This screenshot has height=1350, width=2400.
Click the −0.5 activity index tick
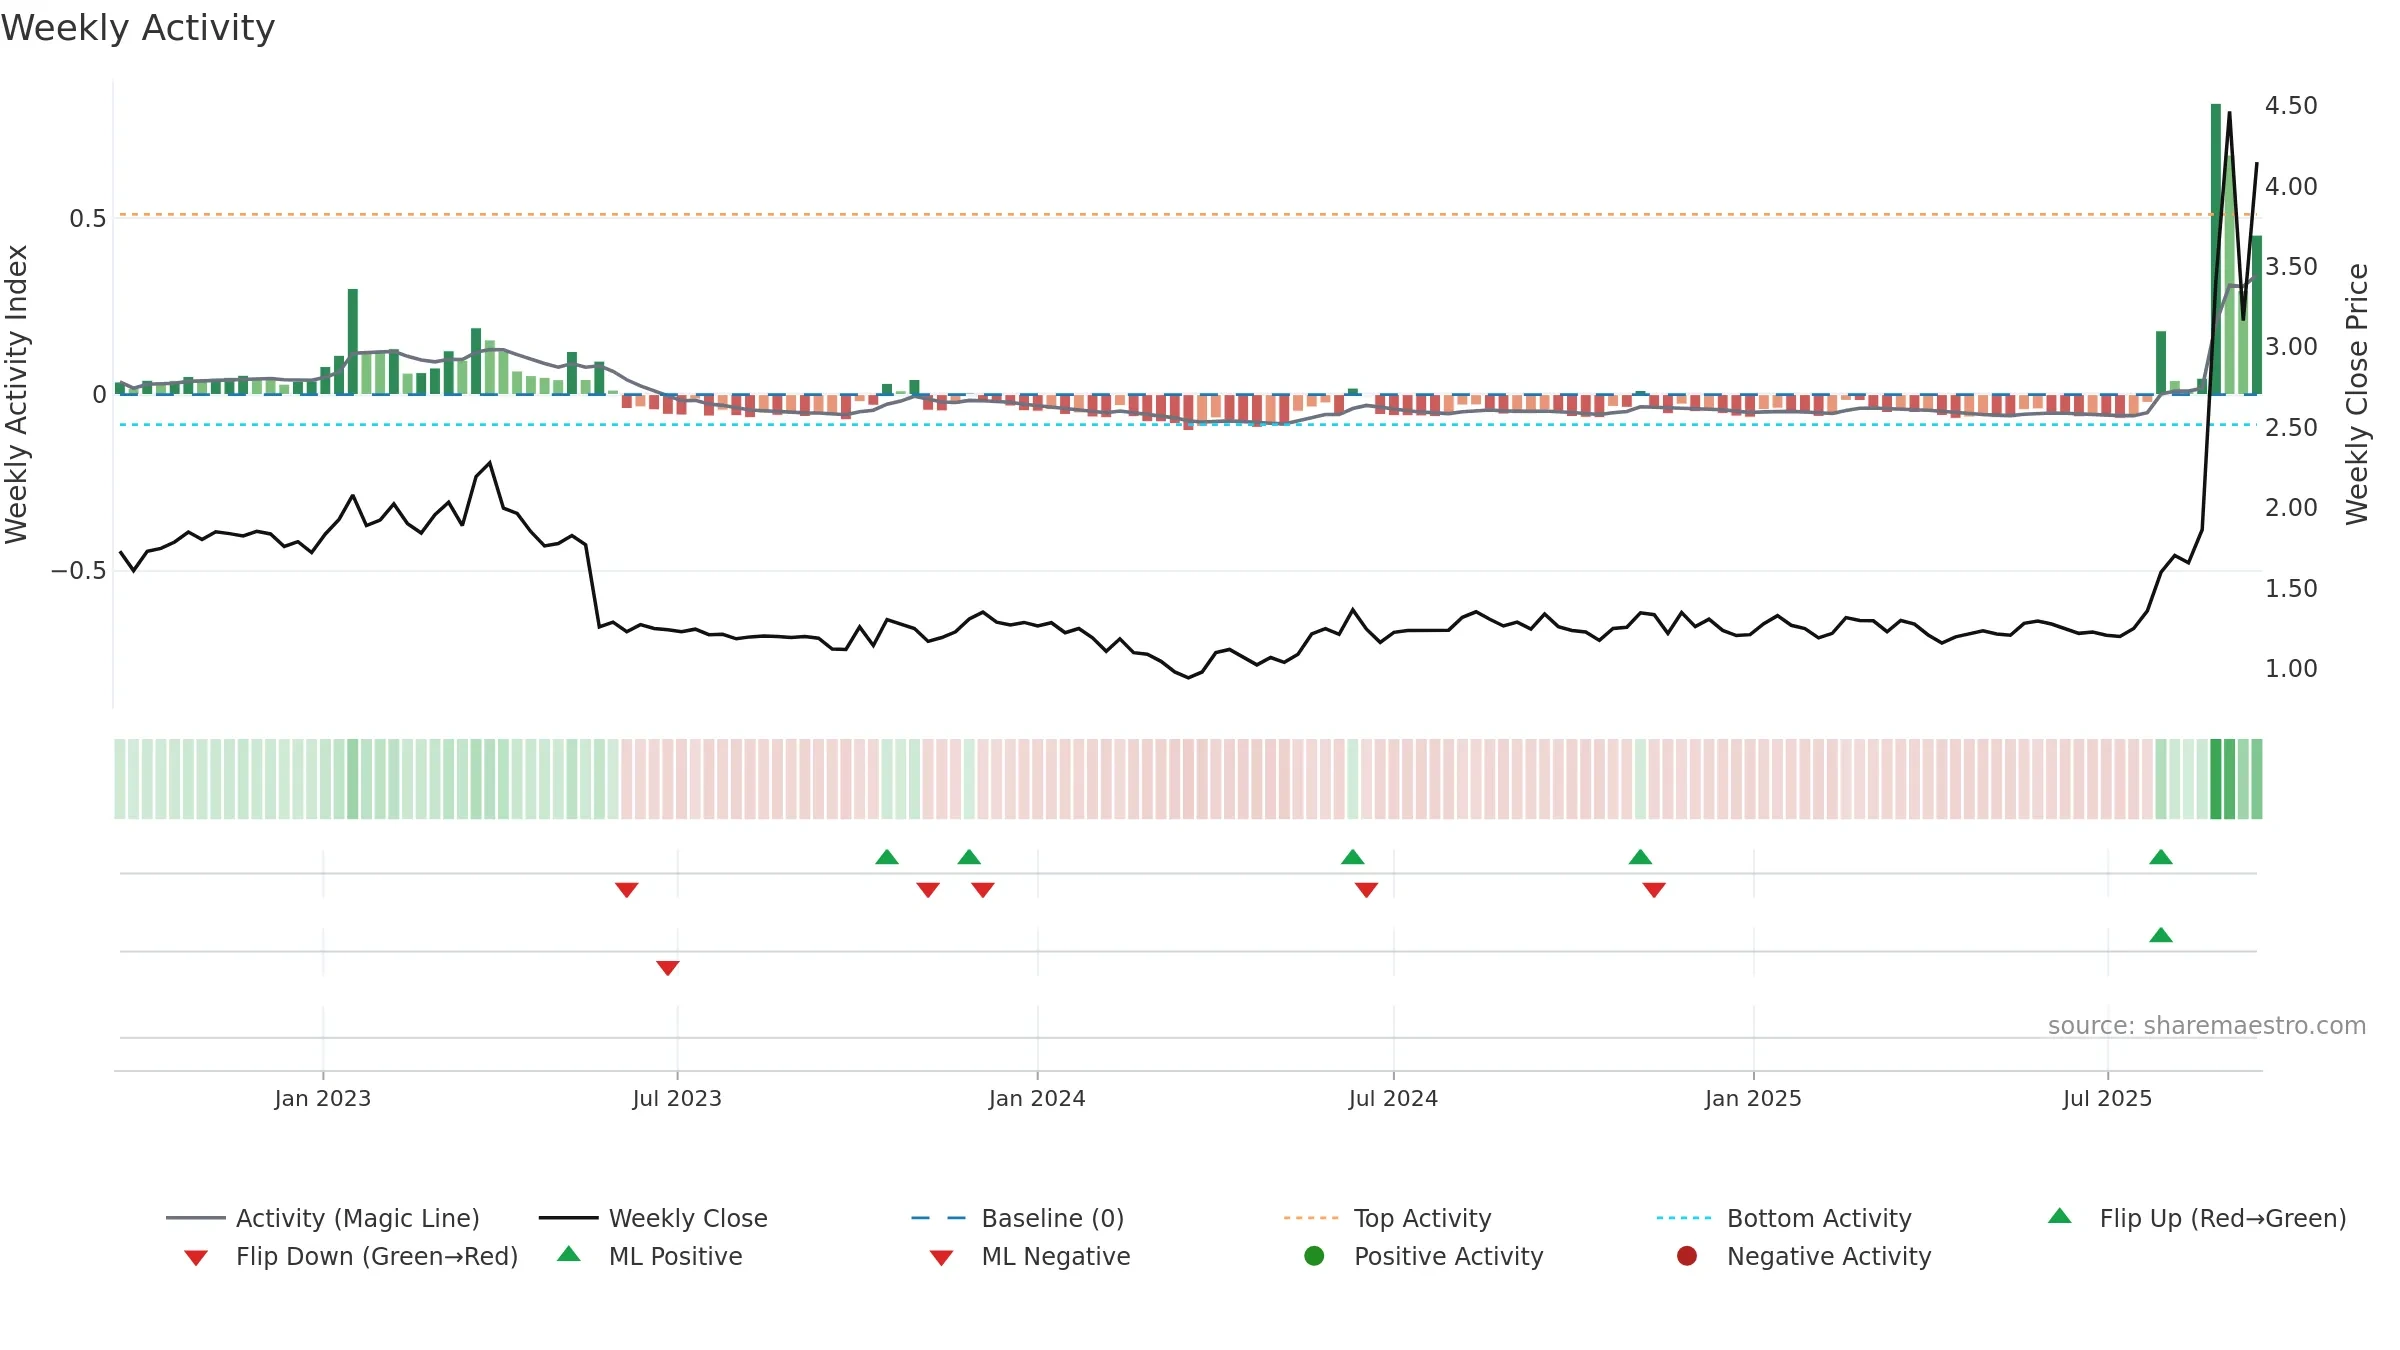[x=78, y=571]
